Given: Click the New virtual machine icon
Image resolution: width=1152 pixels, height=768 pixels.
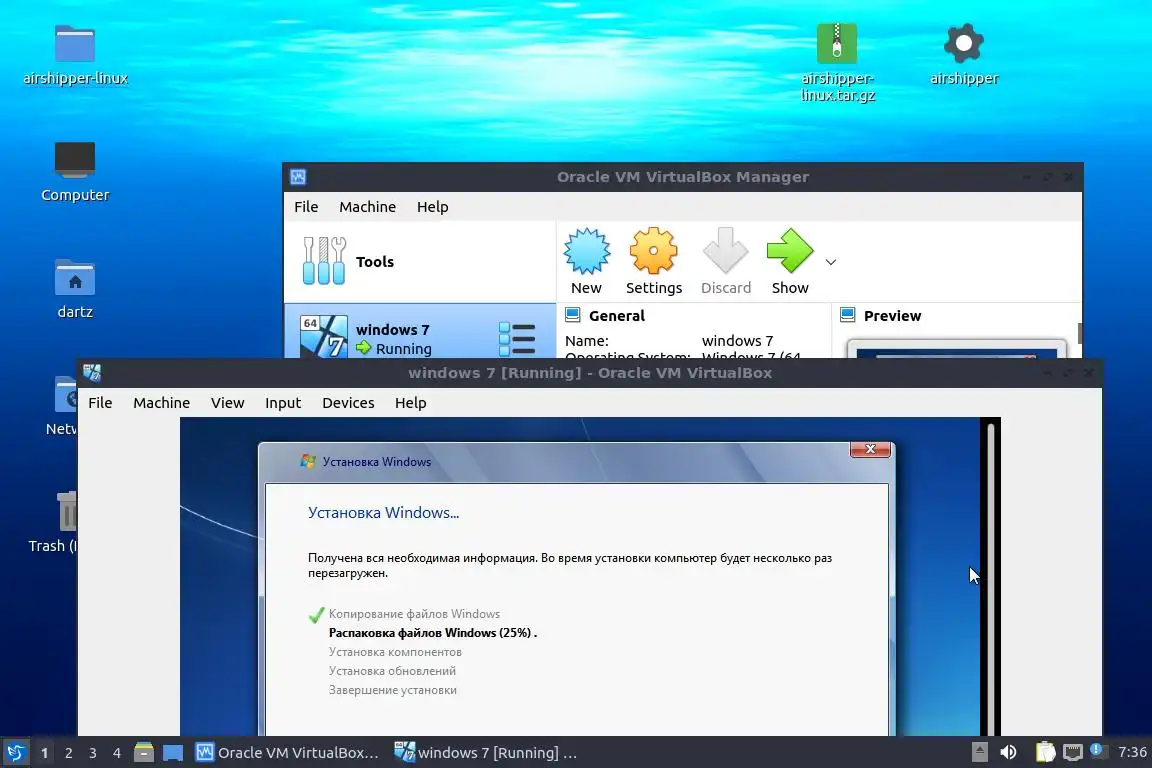Looking at the screenshot, I should point(586,251).
